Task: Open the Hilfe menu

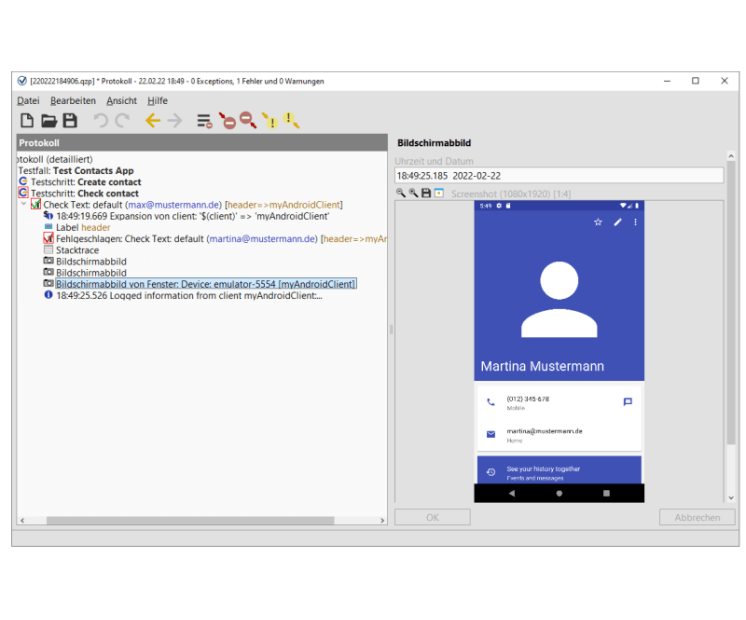Action: [157, 100]
